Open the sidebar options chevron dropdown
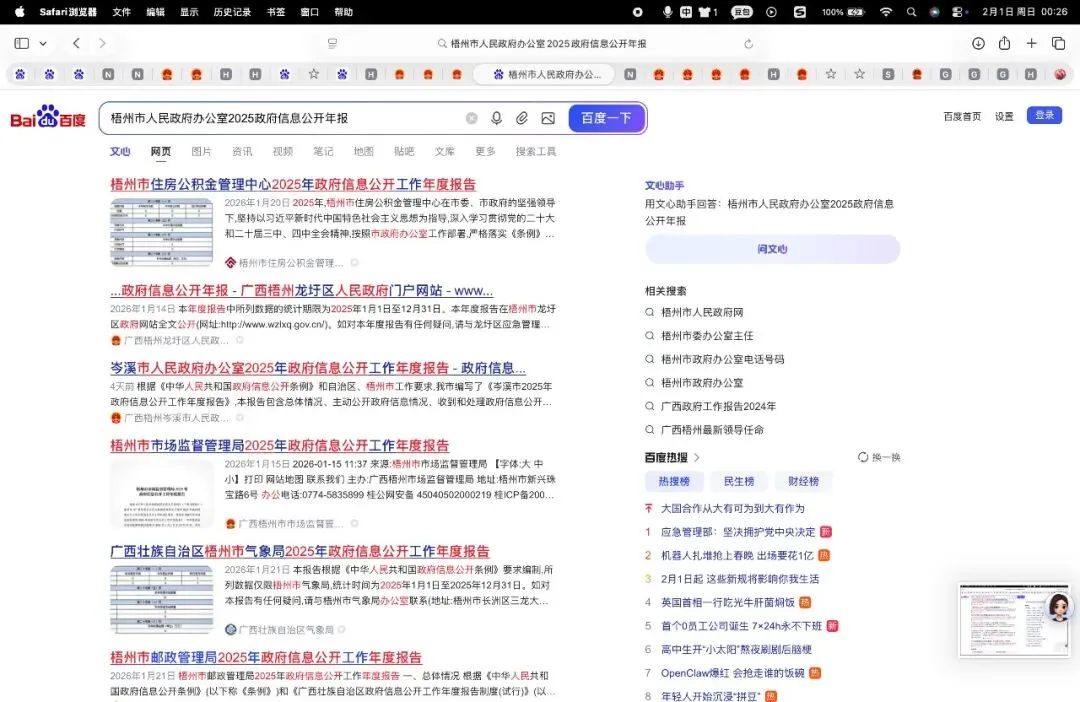 click(x=43, y=43)
